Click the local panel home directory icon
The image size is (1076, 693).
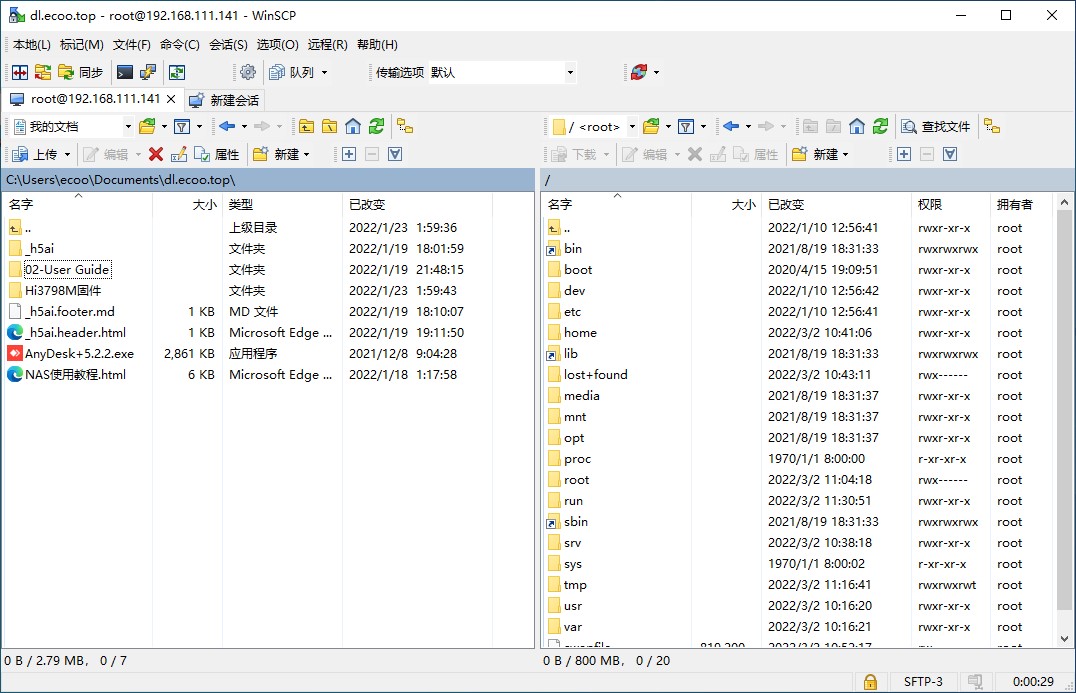(353, 126)
